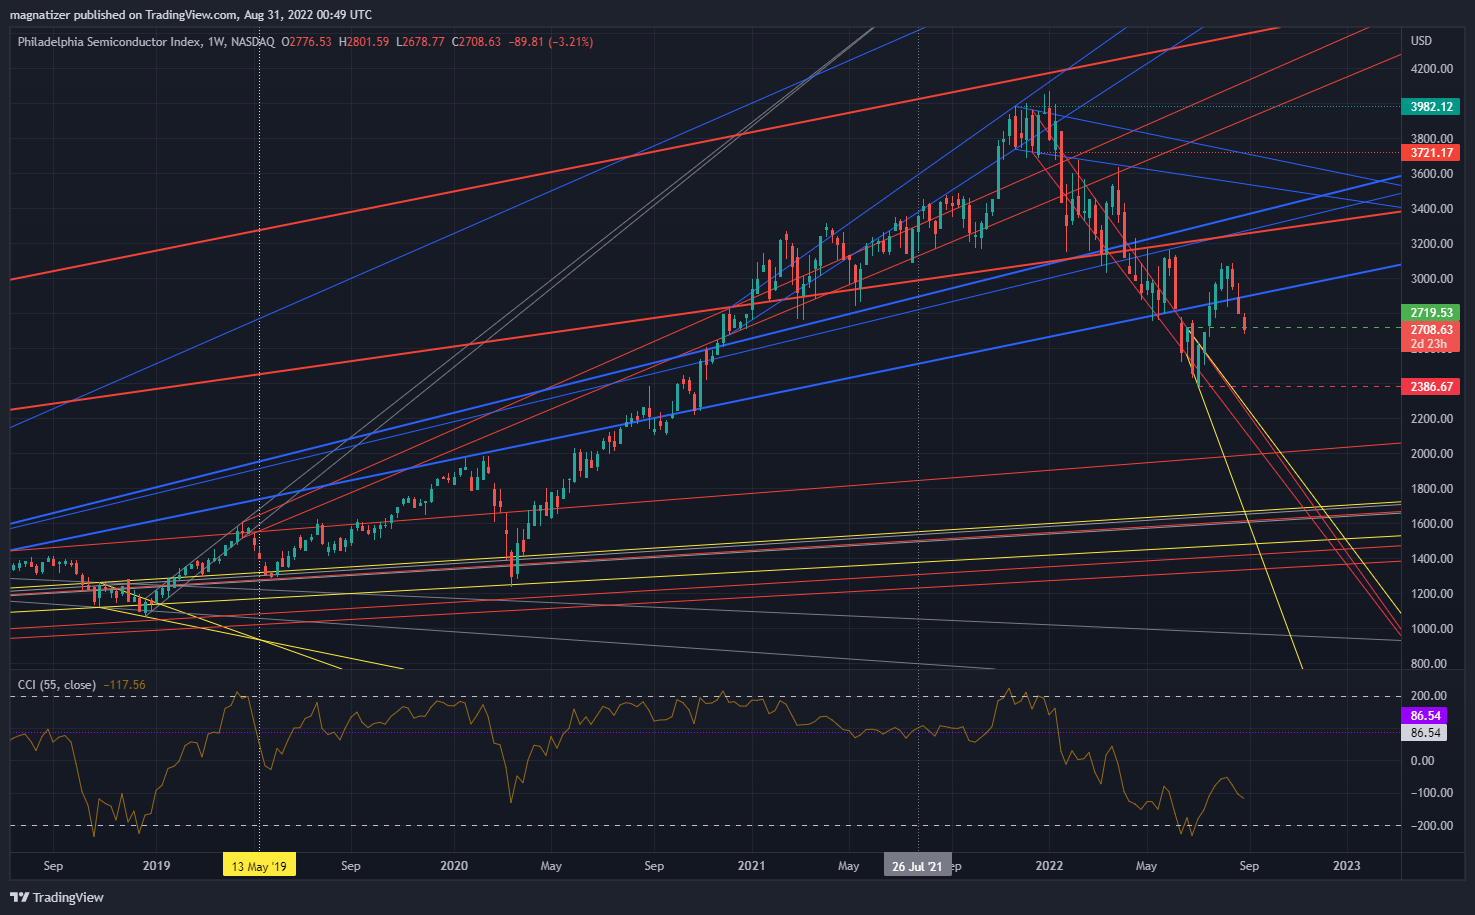The width and height of the screenshot is (1475, 915).
Task: Click the high value H2801.59
Action: (x=364, y=42)
